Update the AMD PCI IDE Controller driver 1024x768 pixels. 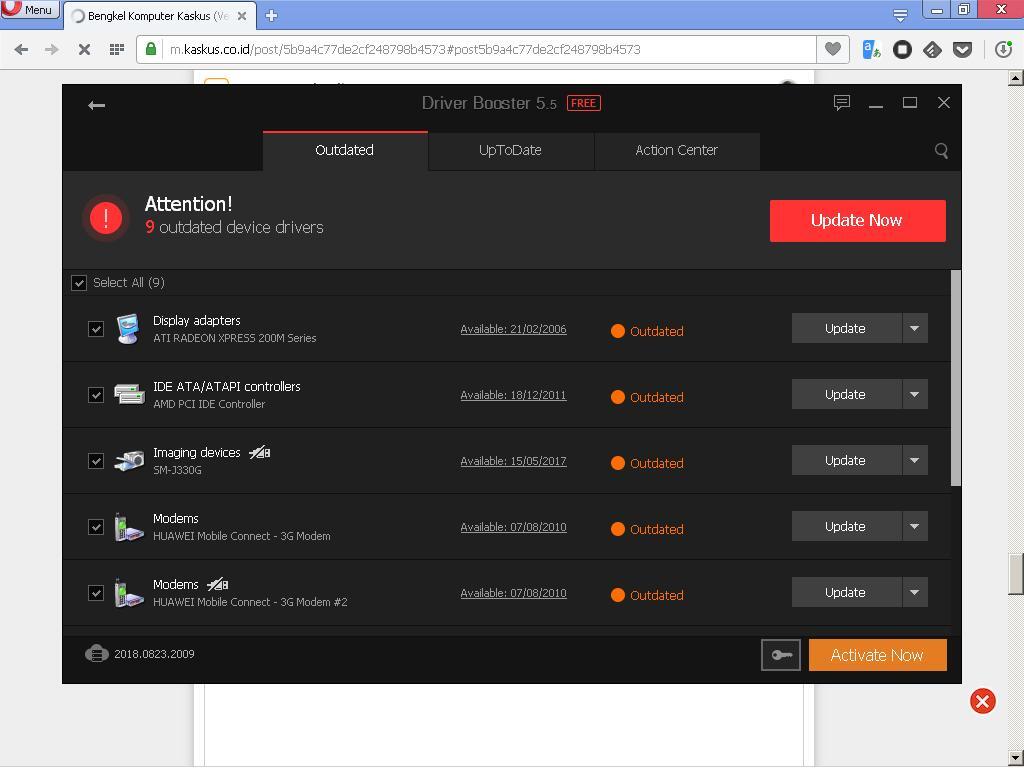pos(846,394)
